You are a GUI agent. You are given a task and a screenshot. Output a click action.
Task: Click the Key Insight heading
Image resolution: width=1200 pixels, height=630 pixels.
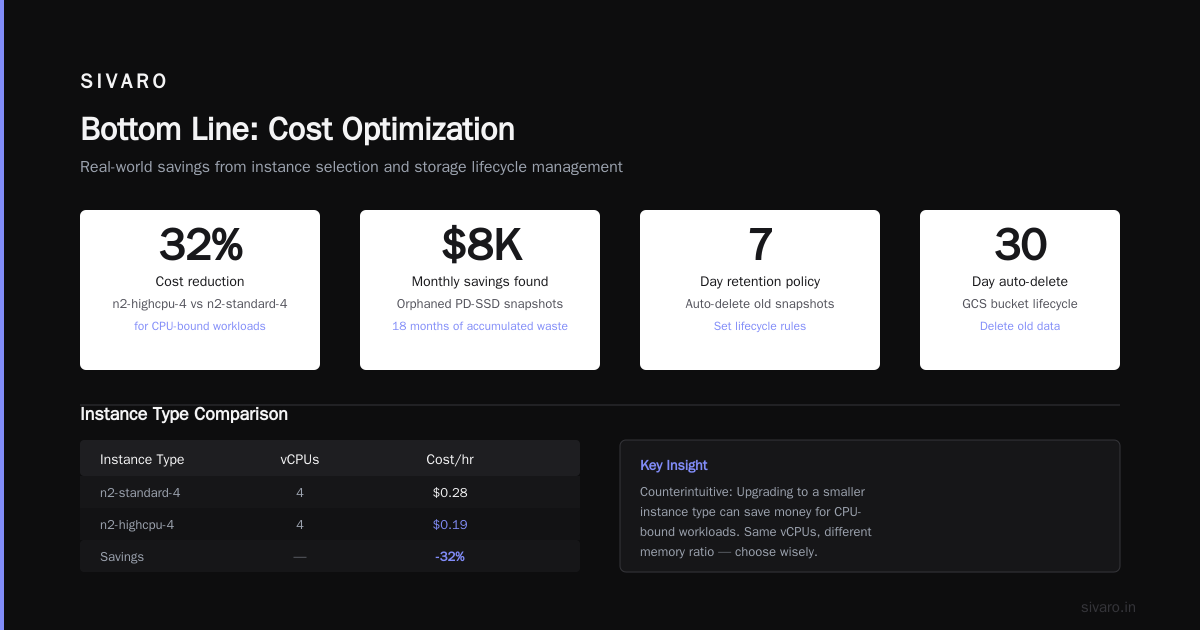tap(674, 465)
